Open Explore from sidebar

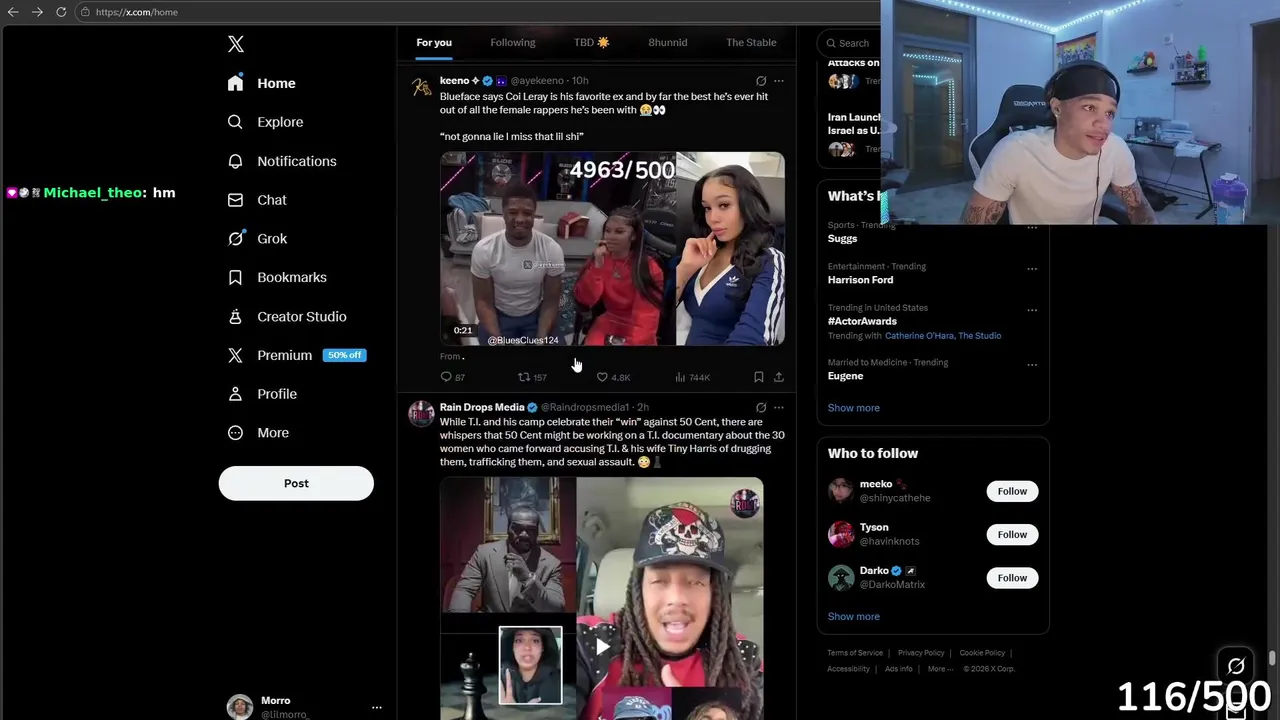[265, 122]
